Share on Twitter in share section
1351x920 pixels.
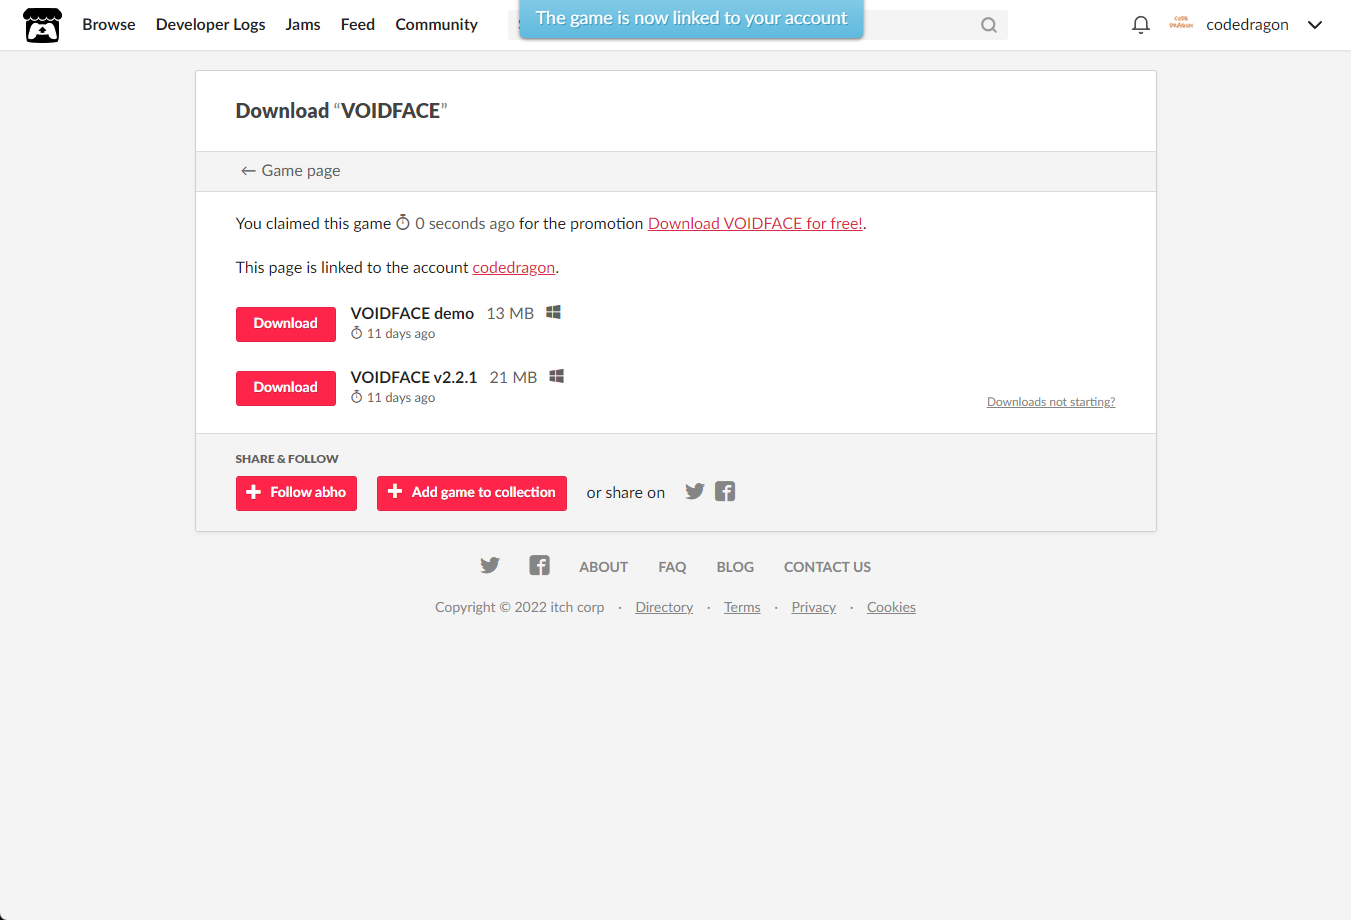[695, 492]
